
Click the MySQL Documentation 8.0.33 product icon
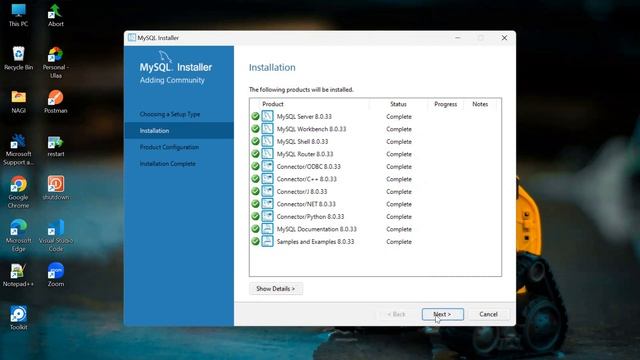point(267,229)
